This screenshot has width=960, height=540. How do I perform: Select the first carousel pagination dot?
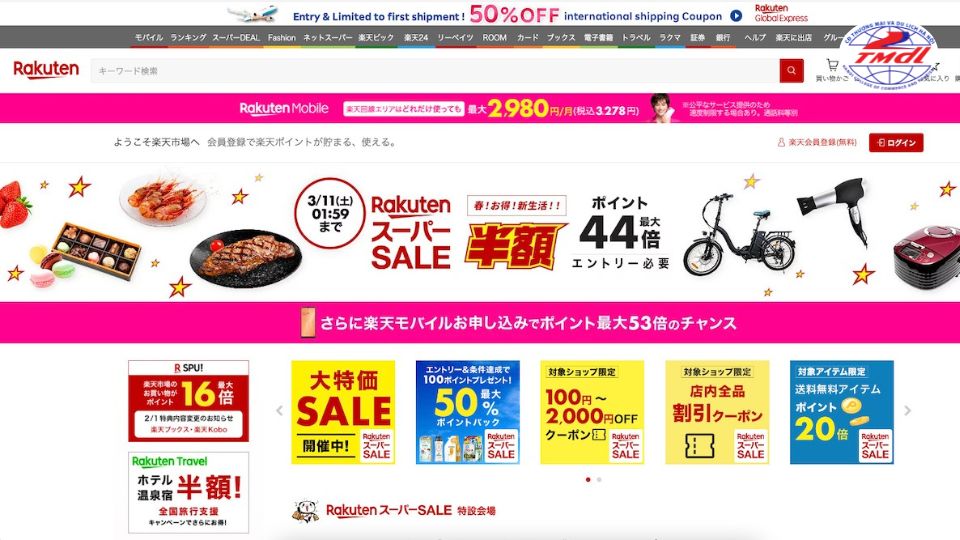click(588, 479)
